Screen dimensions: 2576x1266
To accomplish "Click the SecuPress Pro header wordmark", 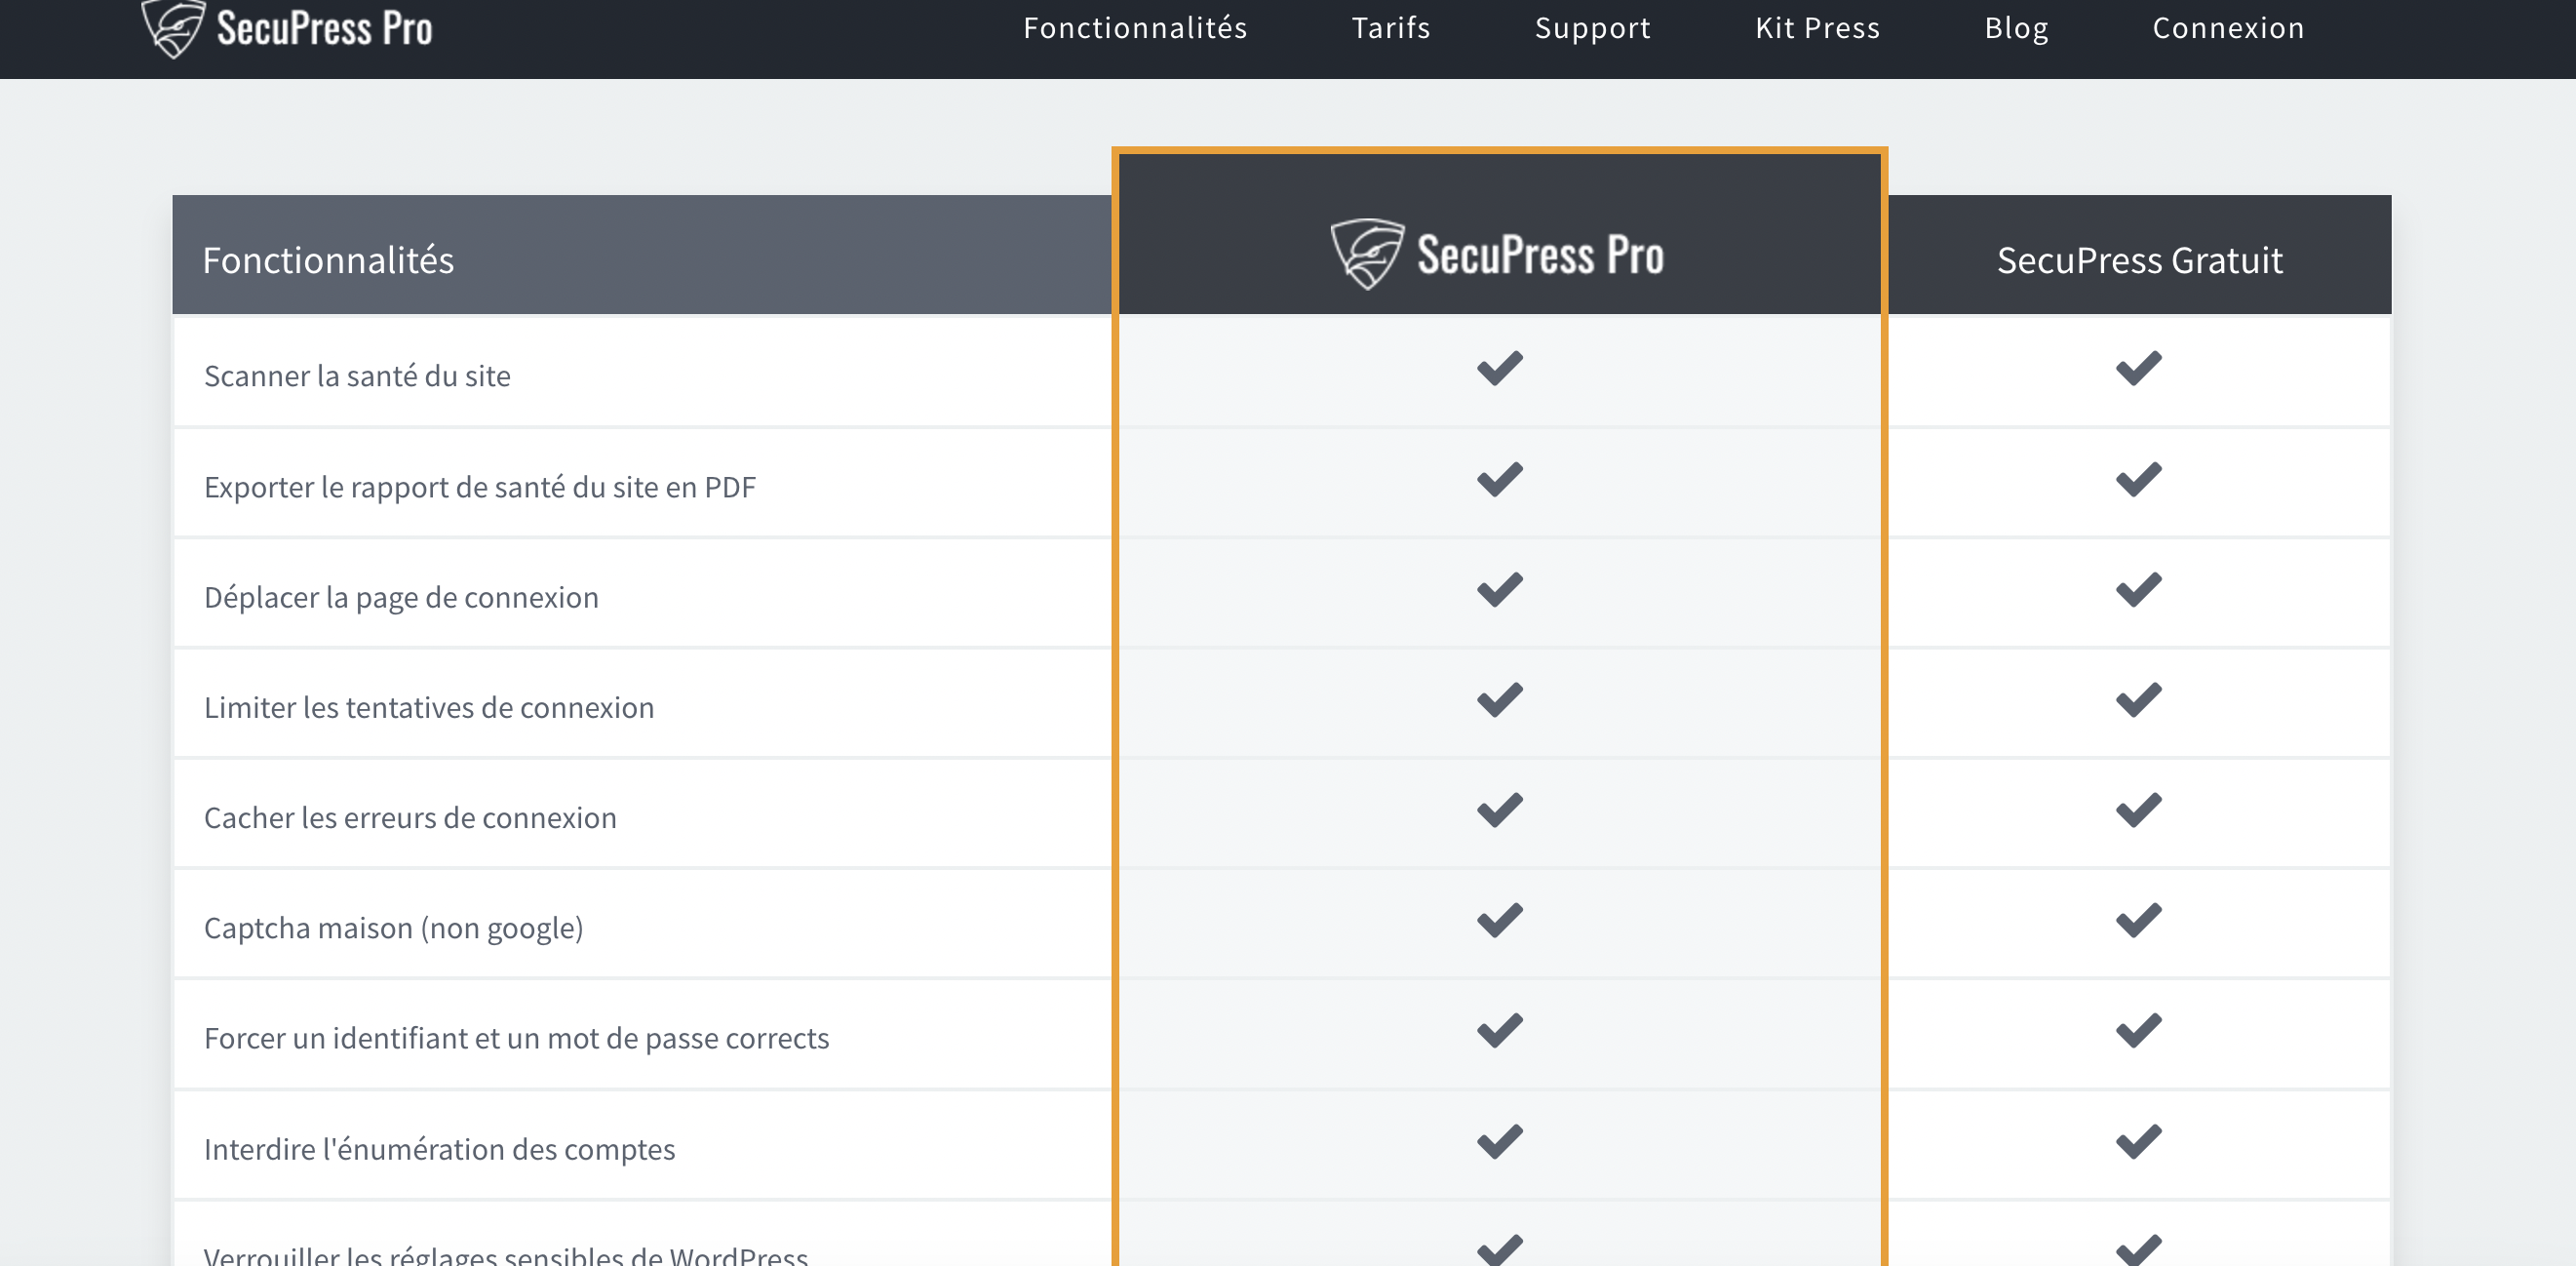I will (325, 28).
